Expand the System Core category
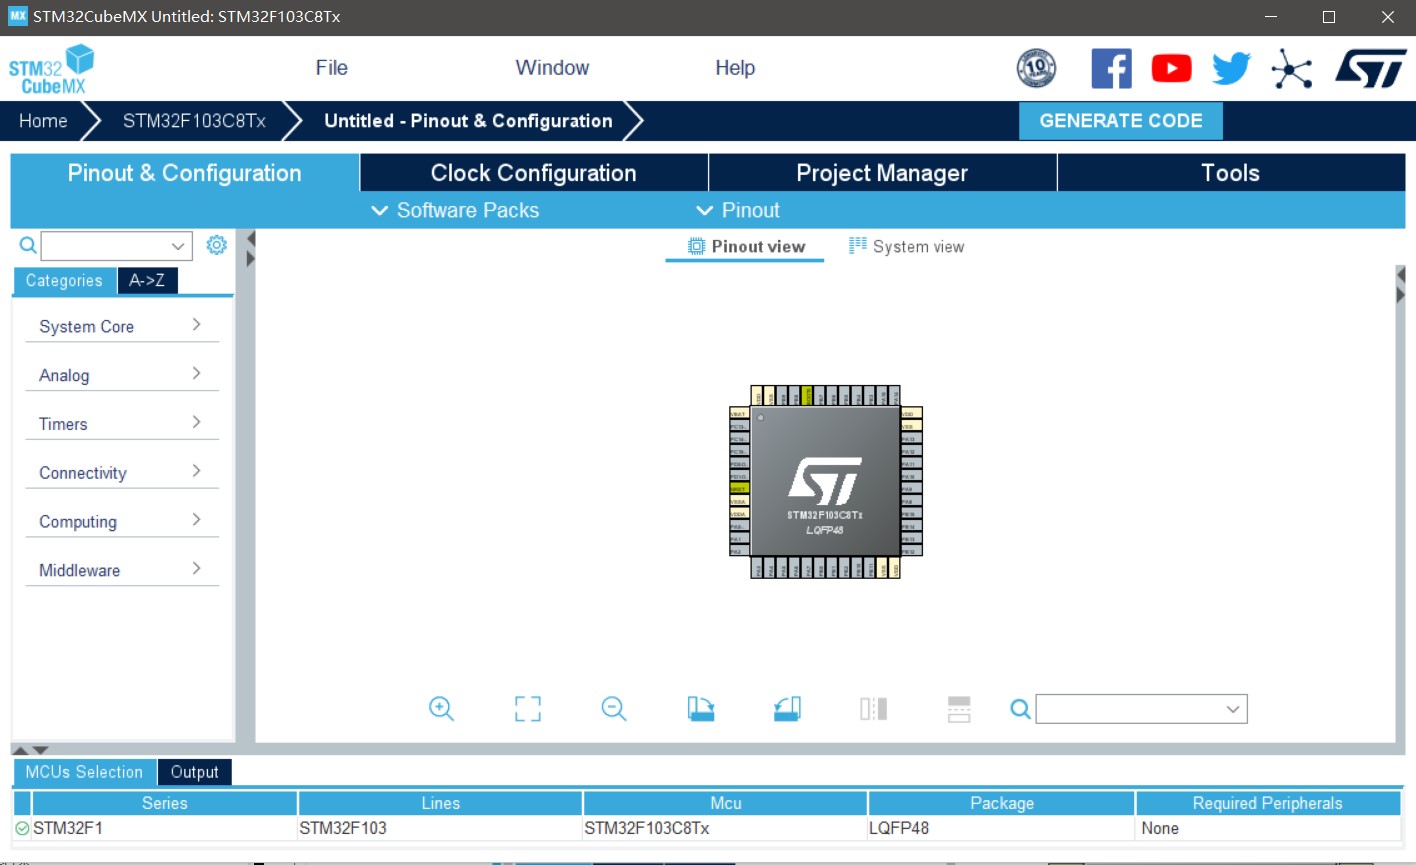The width and height of the screenshot is (1416, 865). point(121,326)
